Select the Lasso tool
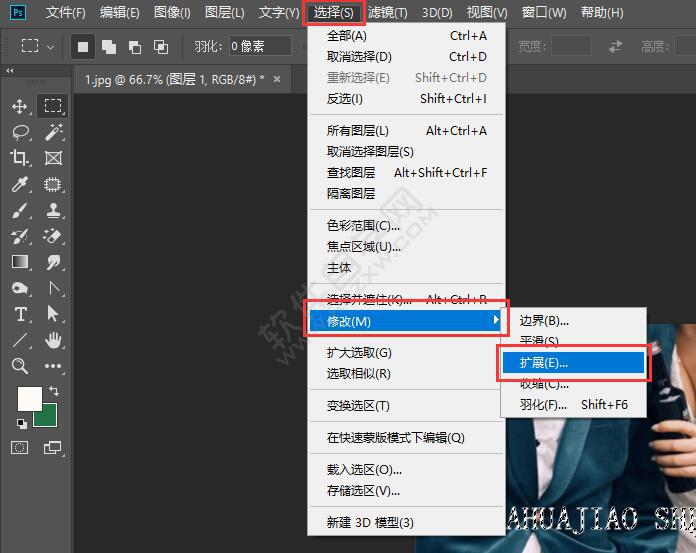This screenshot has width=696, height=553. coord(20,132)
